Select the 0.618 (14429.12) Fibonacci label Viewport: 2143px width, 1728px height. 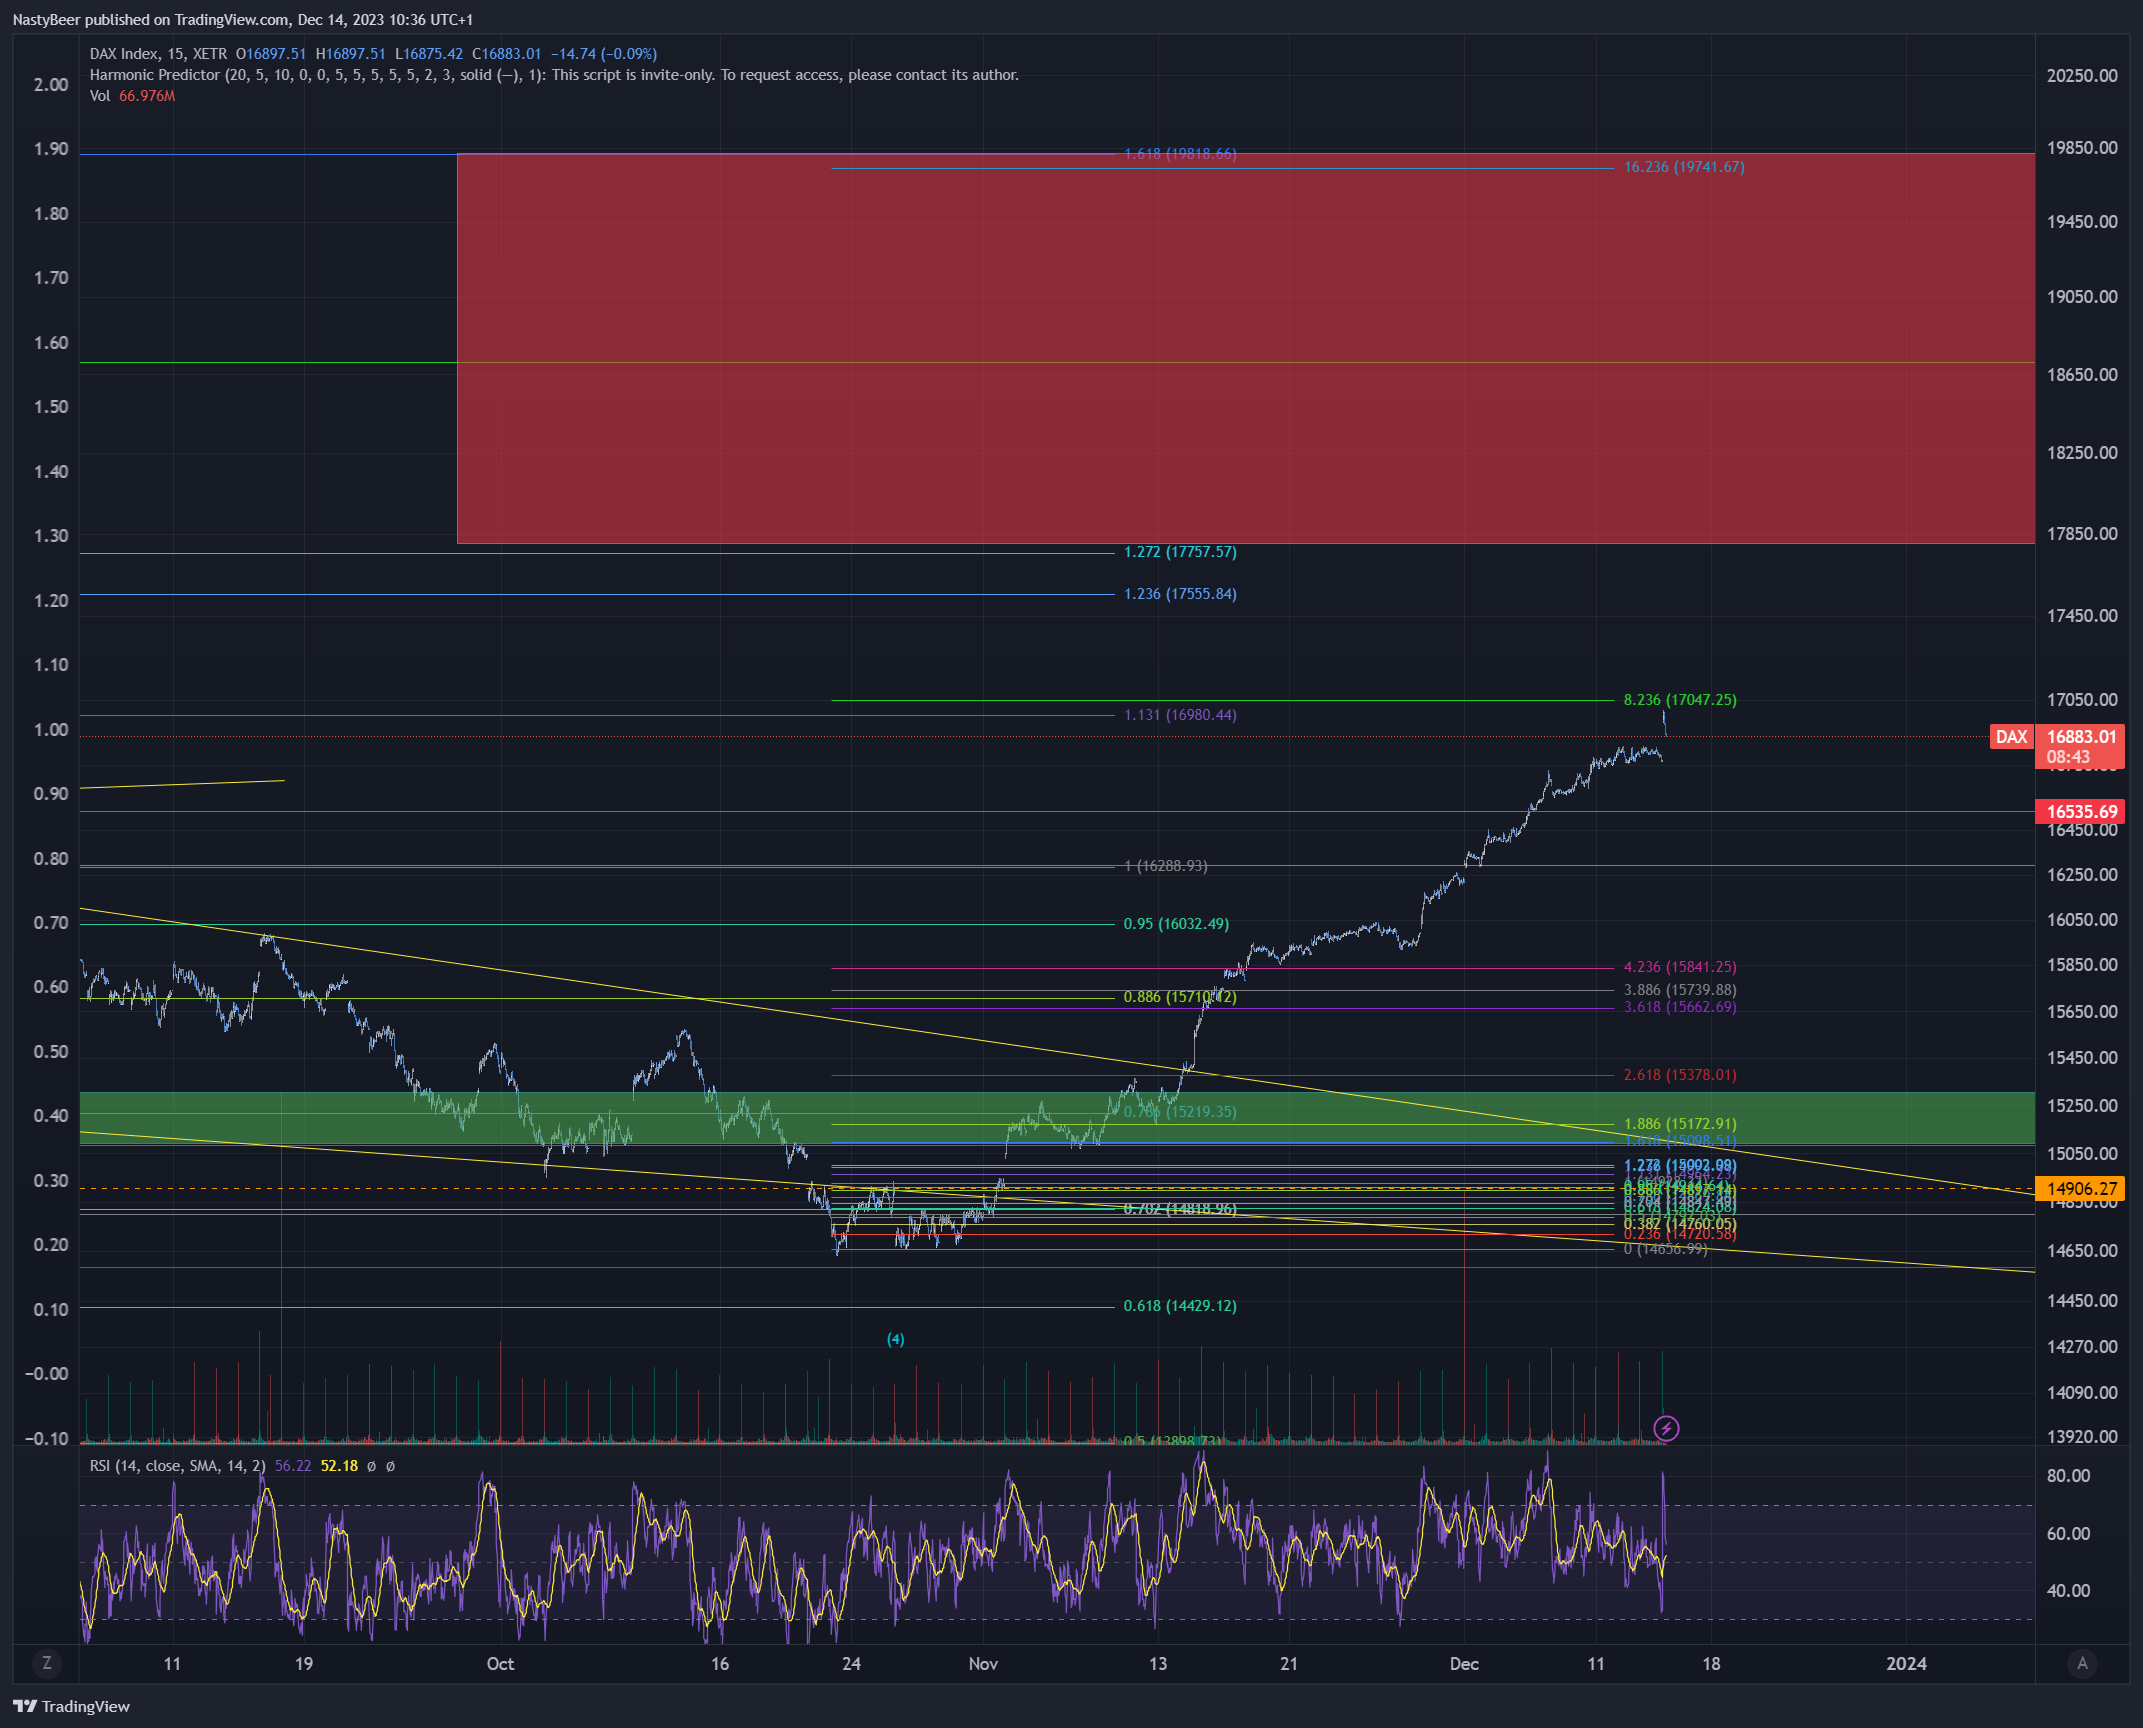pos(1180,1306)
